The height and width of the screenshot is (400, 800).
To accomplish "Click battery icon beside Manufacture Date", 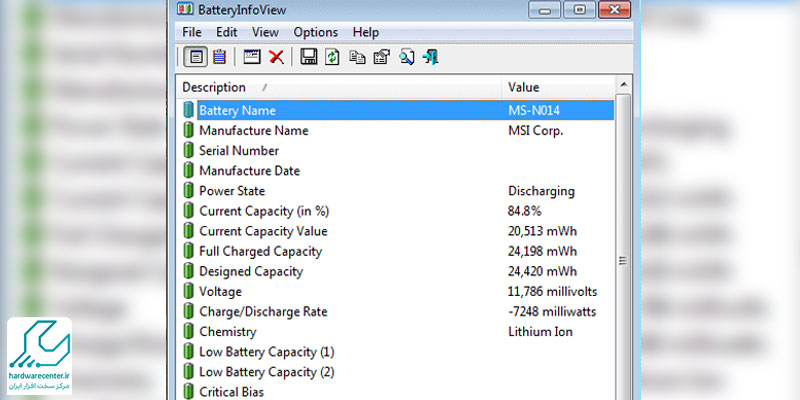I will coord(189,170).
